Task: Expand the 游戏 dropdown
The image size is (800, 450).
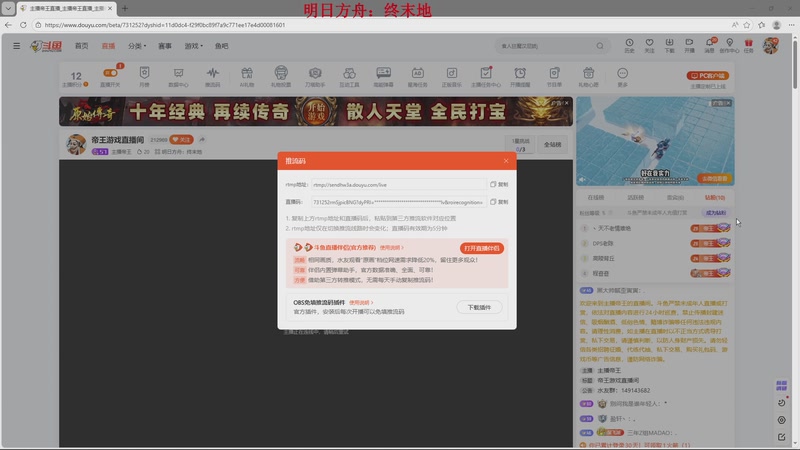Action: pyautogui.click(x=193, y=46)
